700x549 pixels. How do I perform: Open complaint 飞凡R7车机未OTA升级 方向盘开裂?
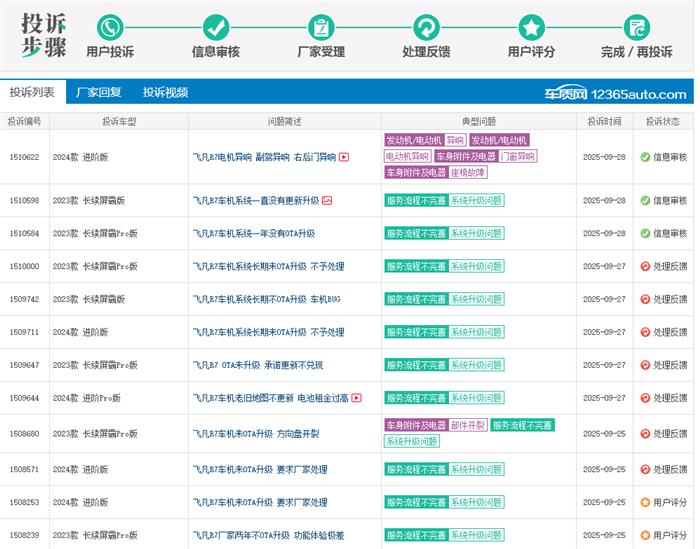coord(256,434)
